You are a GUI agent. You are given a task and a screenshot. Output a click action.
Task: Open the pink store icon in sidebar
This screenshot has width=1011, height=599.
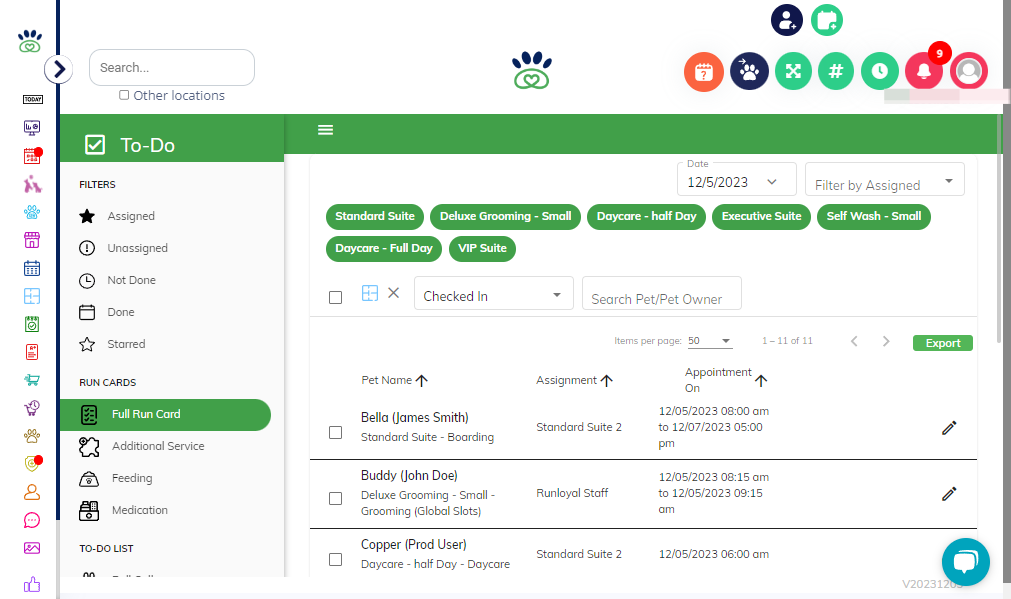tap(32, 240)
